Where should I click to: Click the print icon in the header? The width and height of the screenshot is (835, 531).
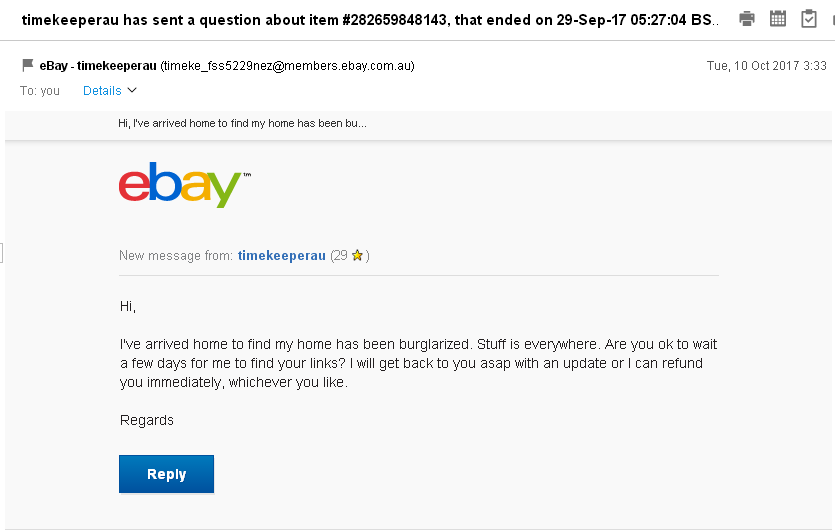pyautogui.click(x=747, y=18)
